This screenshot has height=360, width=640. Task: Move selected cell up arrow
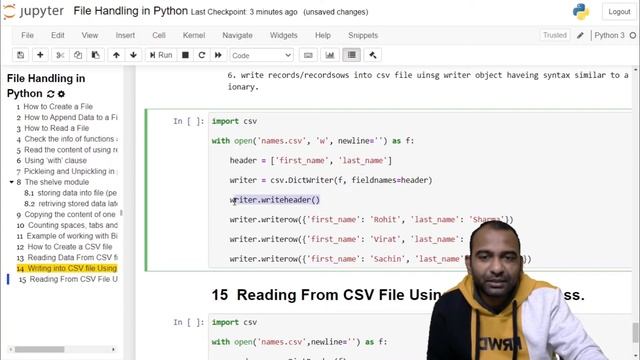[x=116, y=55]
